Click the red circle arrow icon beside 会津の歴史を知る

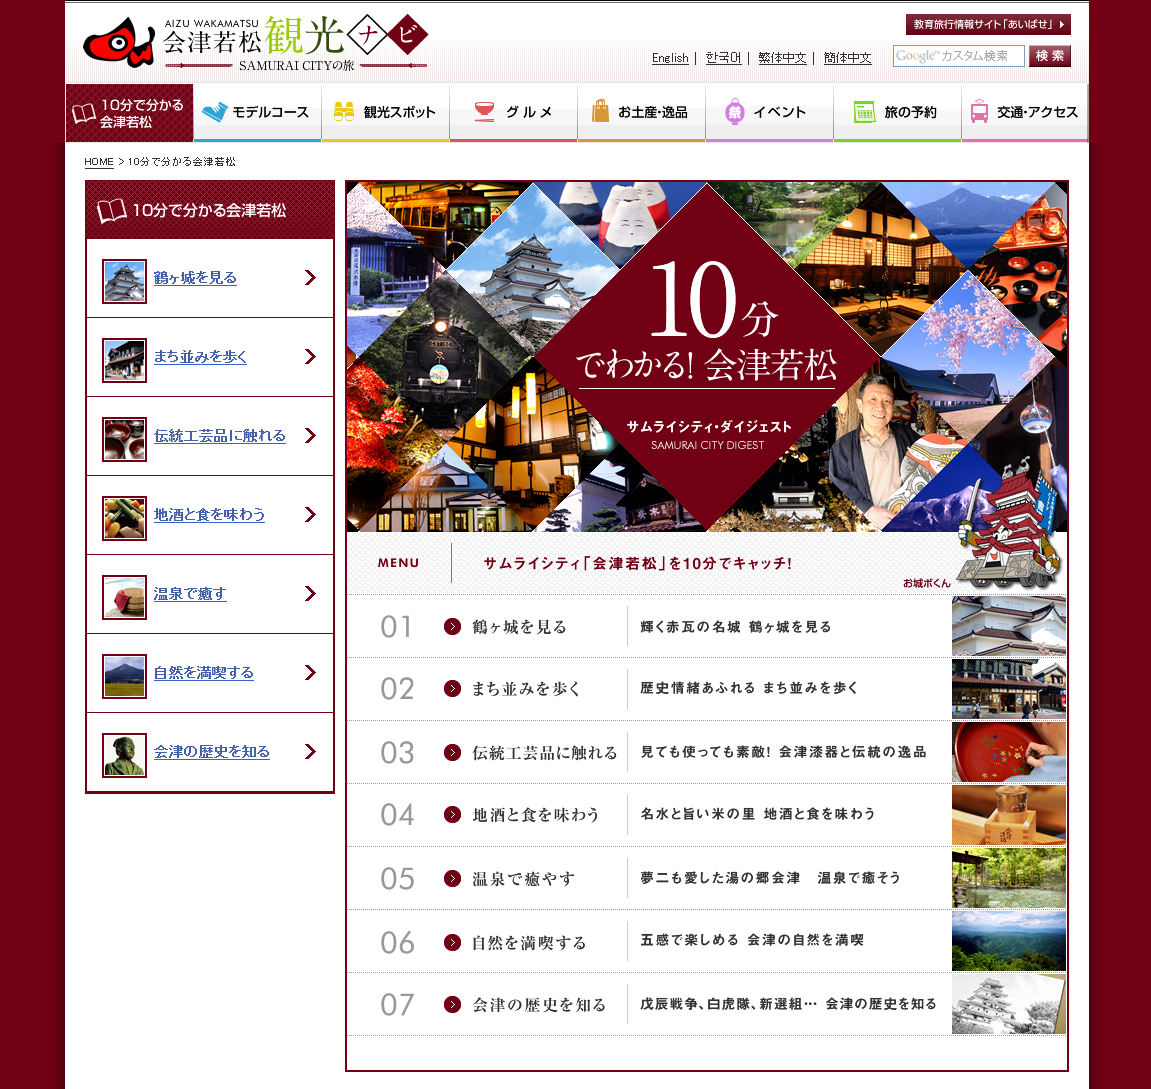(x=452, y=1005)
